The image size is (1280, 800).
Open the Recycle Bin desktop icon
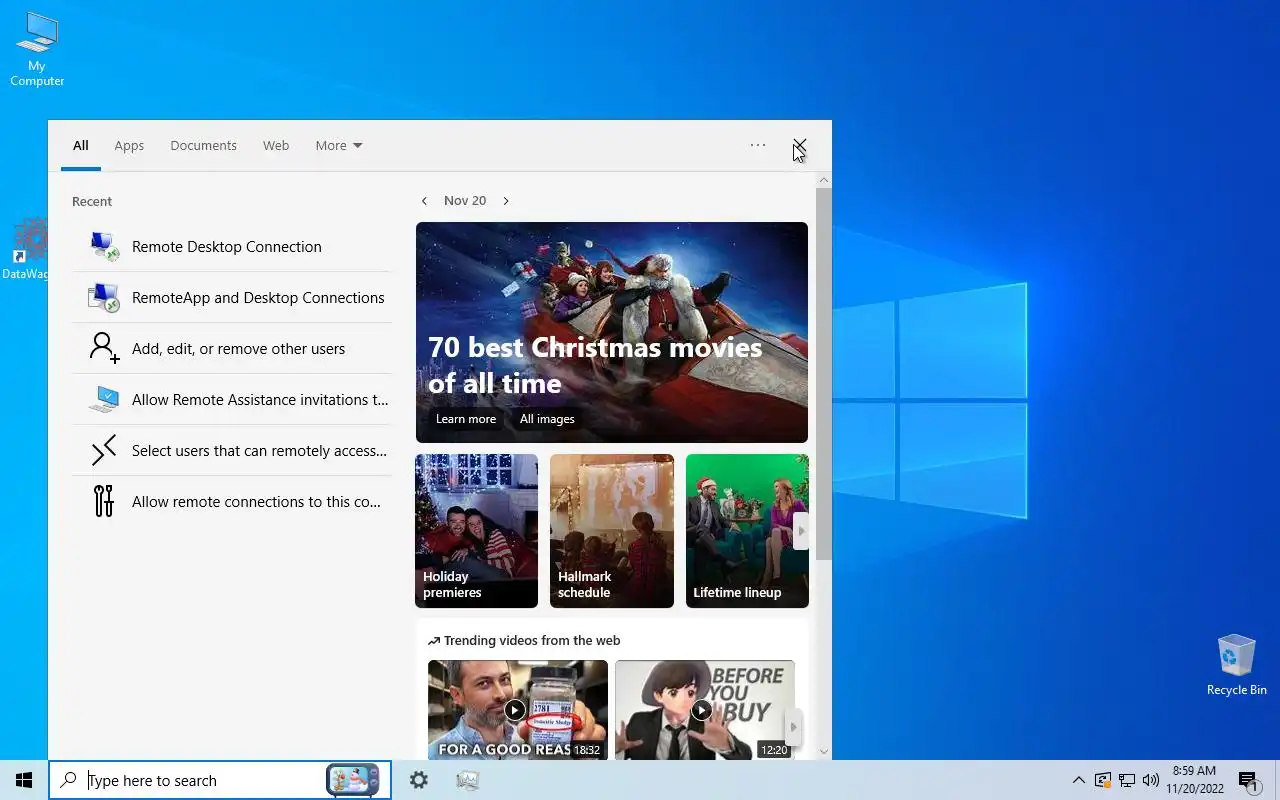coord(1236,665)
